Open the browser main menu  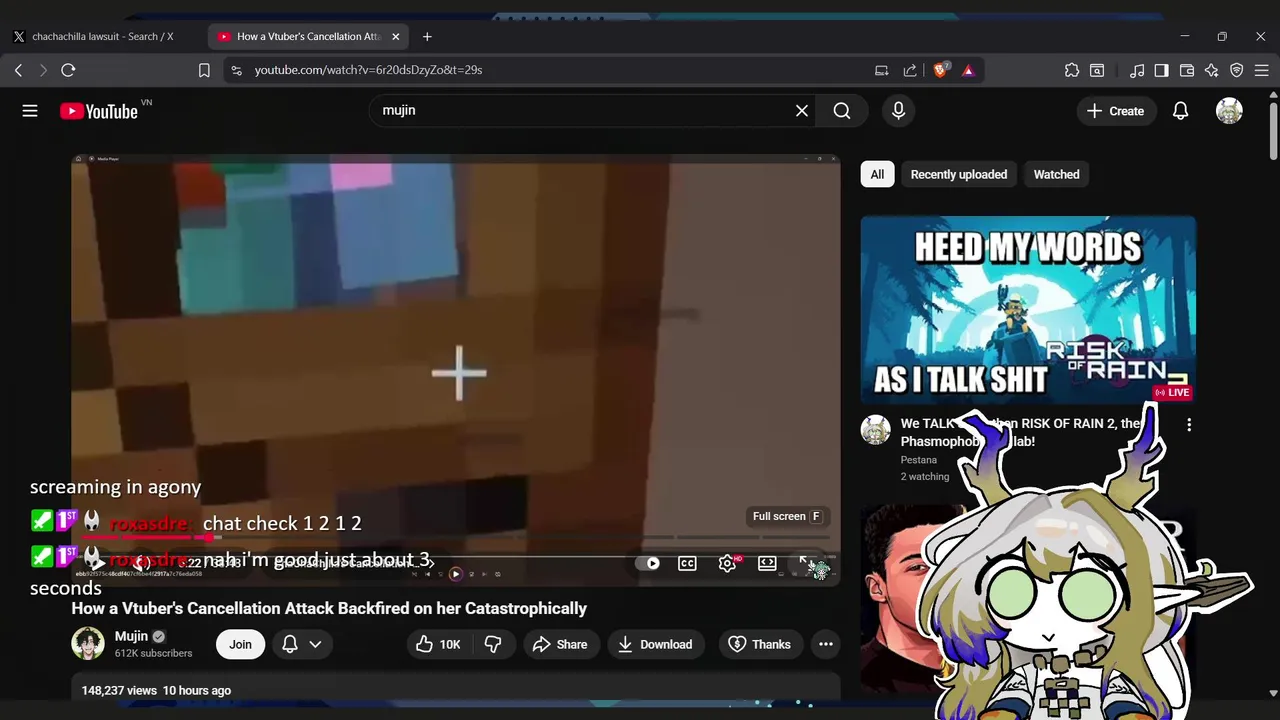pos(1262,70)
